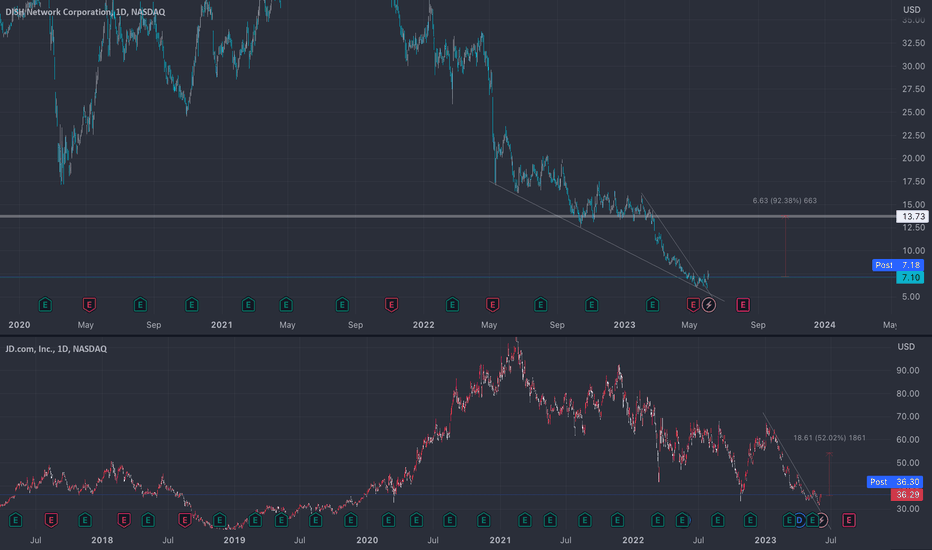Select the 6.63 (92.38%) measurement label on DISH

(785, 200)
